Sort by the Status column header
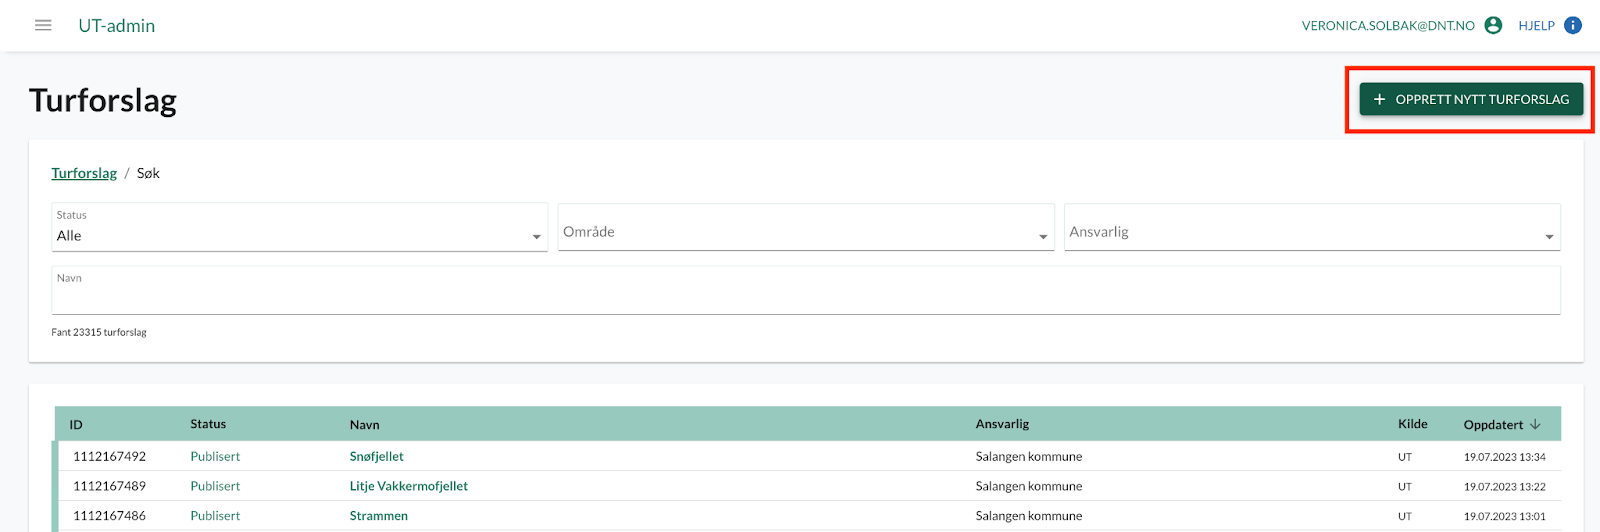The width and height of the screenshot is (1600, 532). coord(208,424)
